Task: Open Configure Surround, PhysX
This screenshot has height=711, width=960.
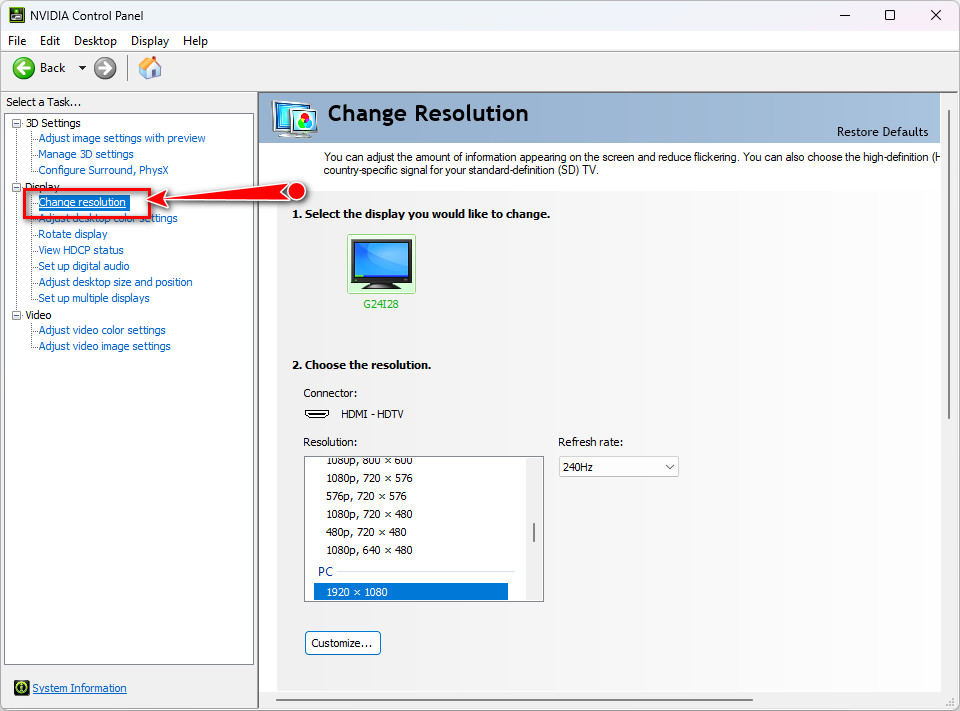Action: [103, 170]
